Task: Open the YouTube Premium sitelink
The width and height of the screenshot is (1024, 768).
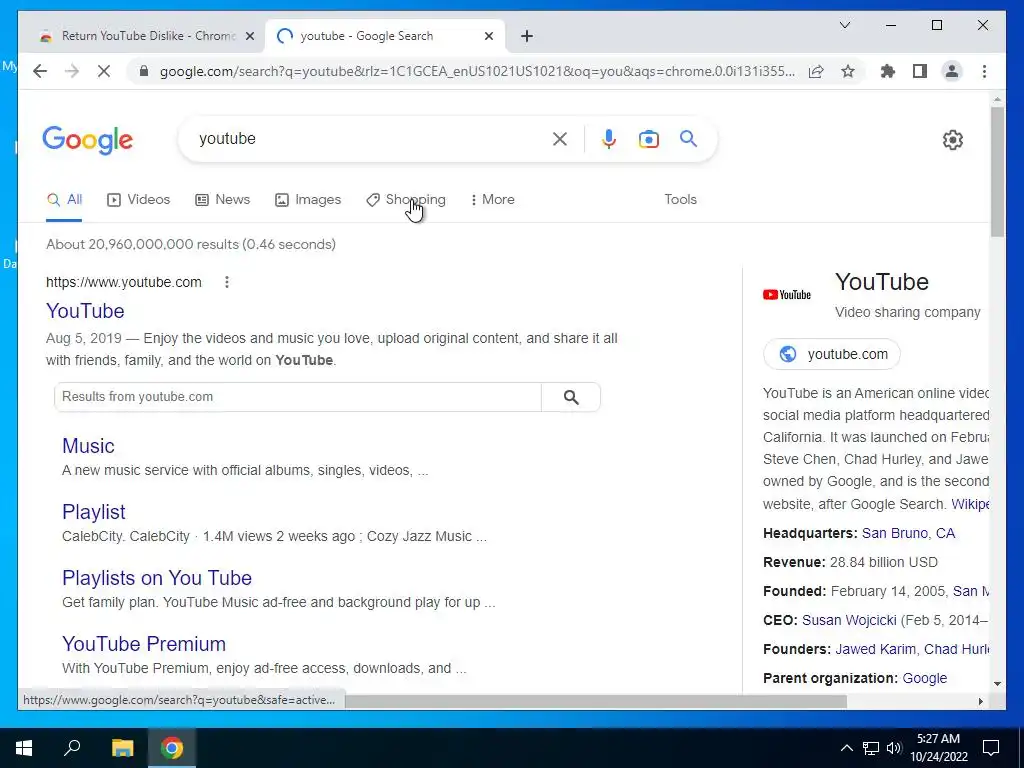Action: [144, 644]
